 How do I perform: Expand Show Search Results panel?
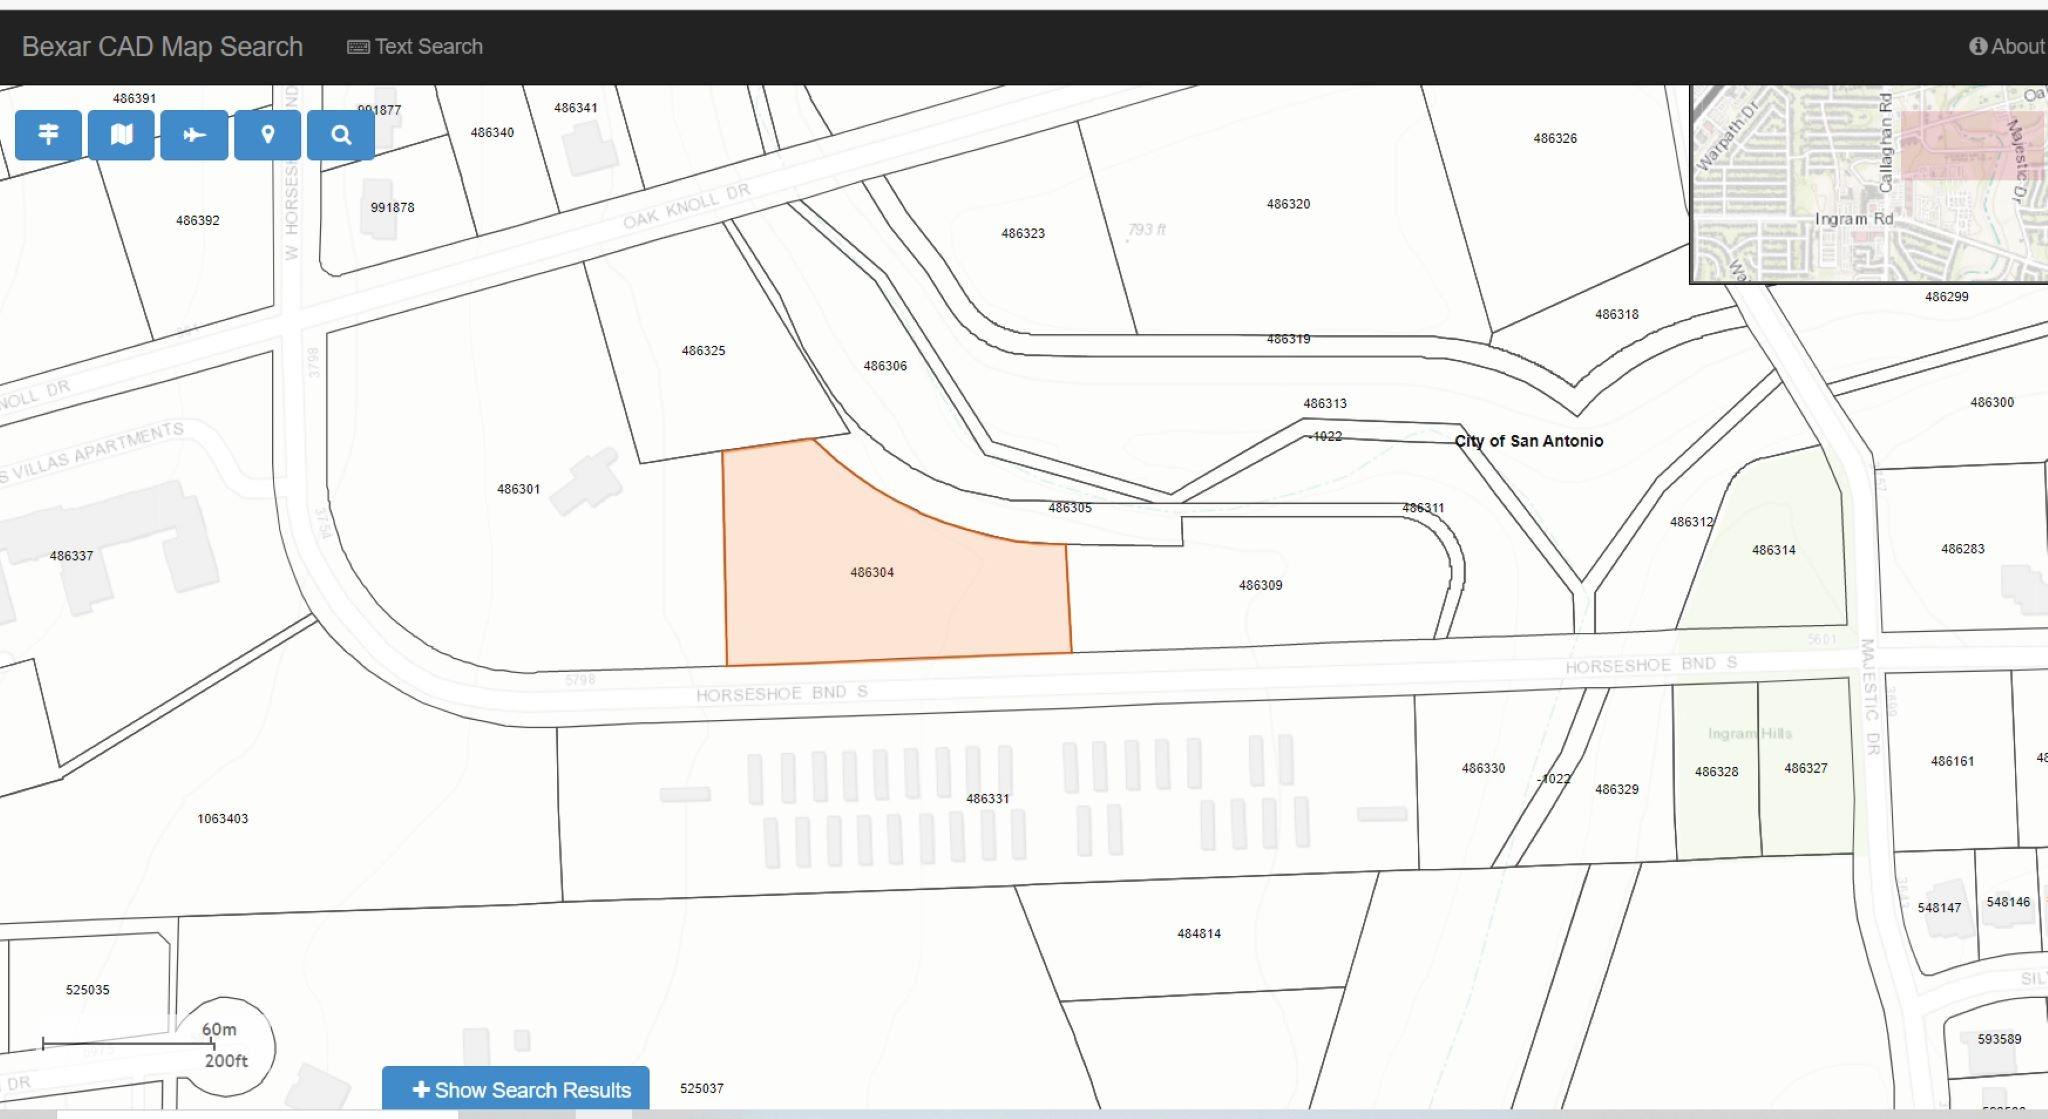pyautogui.click(x=531, y=1090)
